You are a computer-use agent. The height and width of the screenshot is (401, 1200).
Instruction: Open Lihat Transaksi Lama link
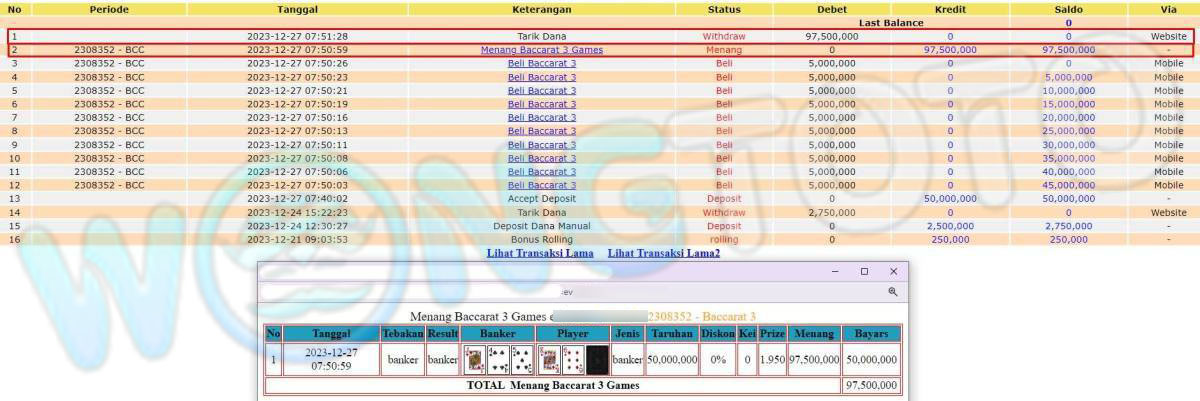click(540, 253)
